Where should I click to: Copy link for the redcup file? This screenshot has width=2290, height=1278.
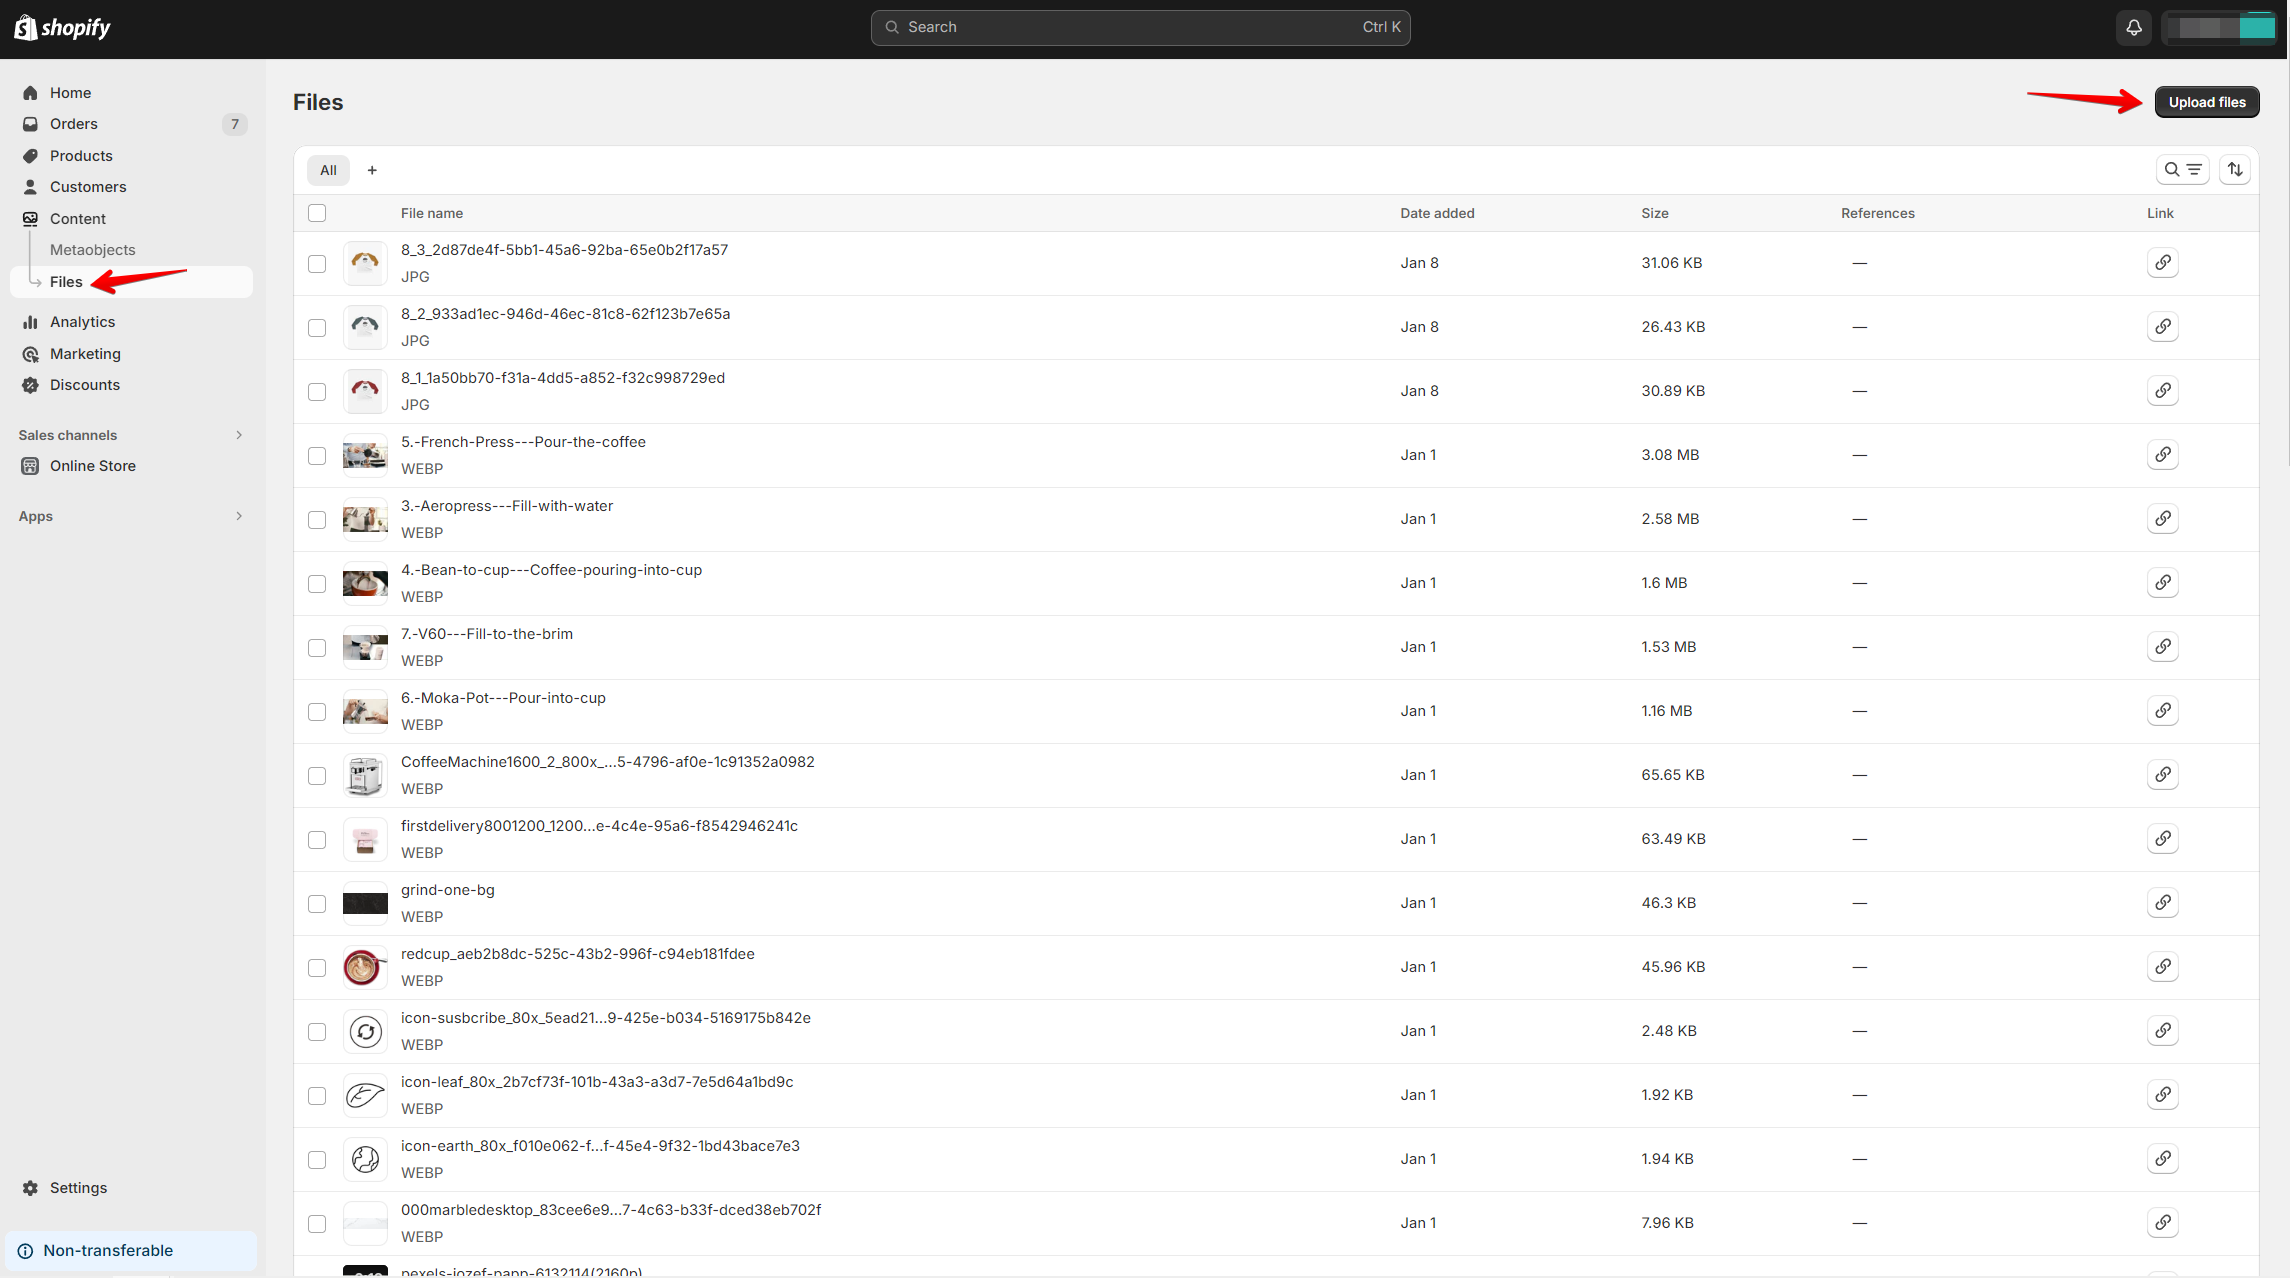2162,967
